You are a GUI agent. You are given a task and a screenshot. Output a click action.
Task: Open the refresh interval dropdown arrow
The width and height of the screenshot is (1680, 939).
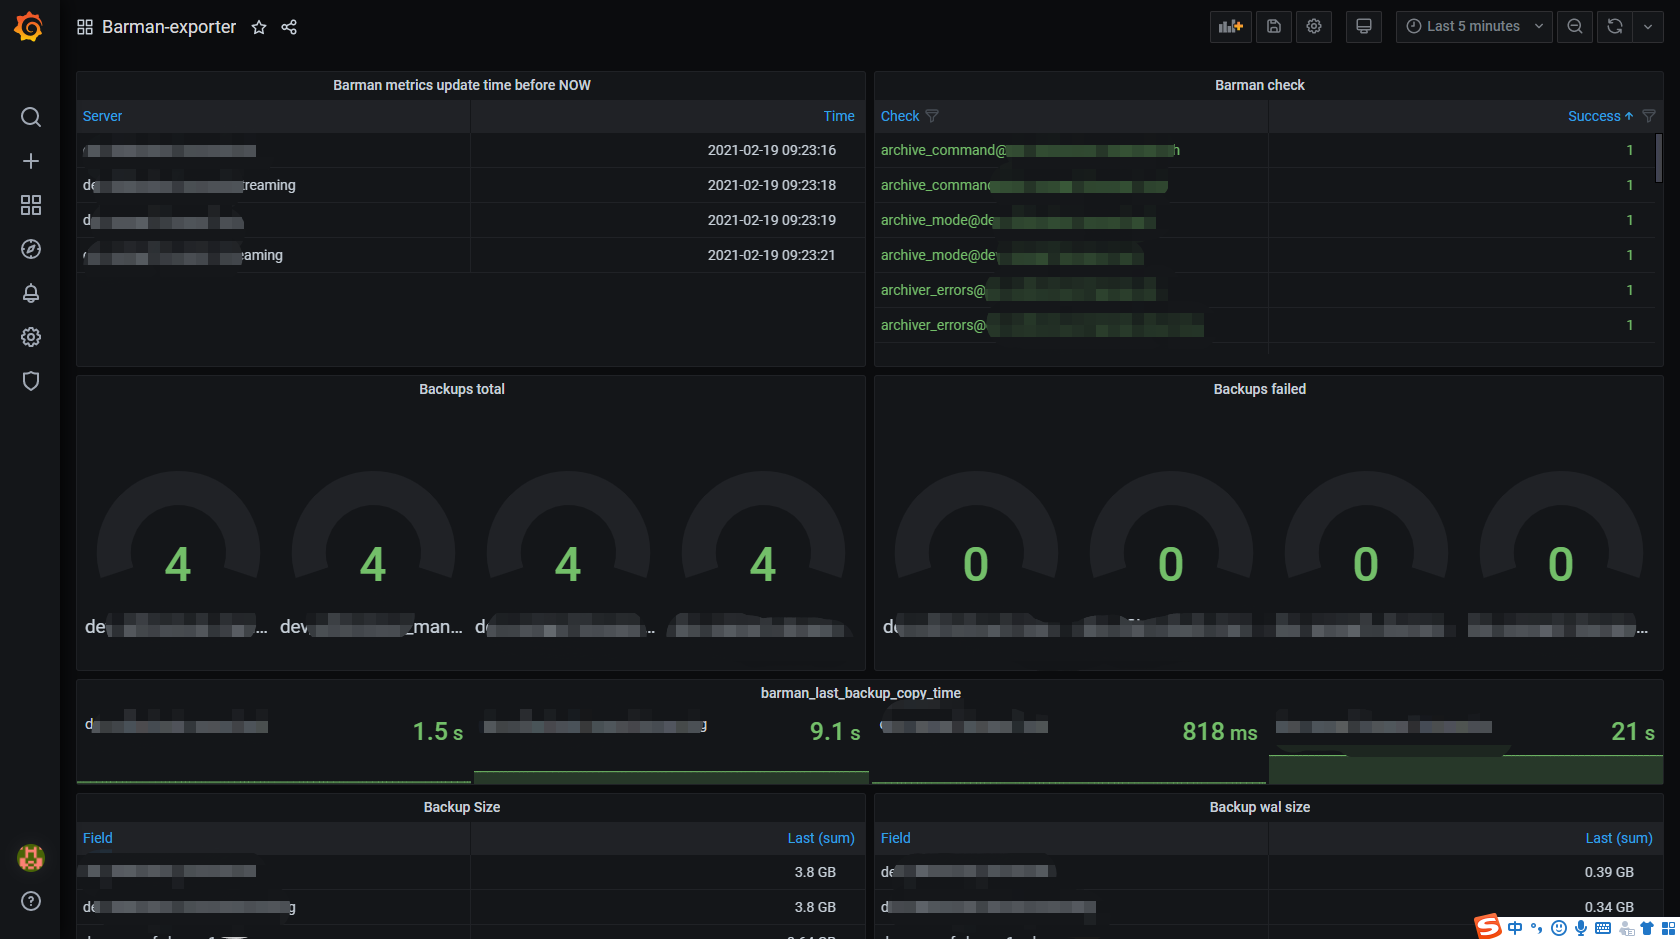click(1648, 27)
